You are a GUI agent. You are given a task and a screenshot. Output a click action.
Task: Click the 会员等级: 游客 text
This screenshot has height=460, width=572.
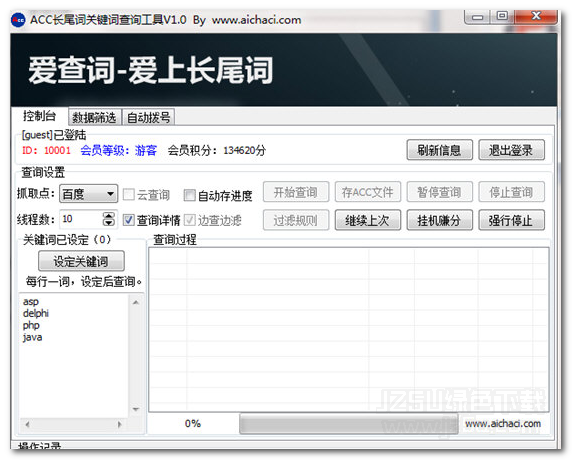119,150
